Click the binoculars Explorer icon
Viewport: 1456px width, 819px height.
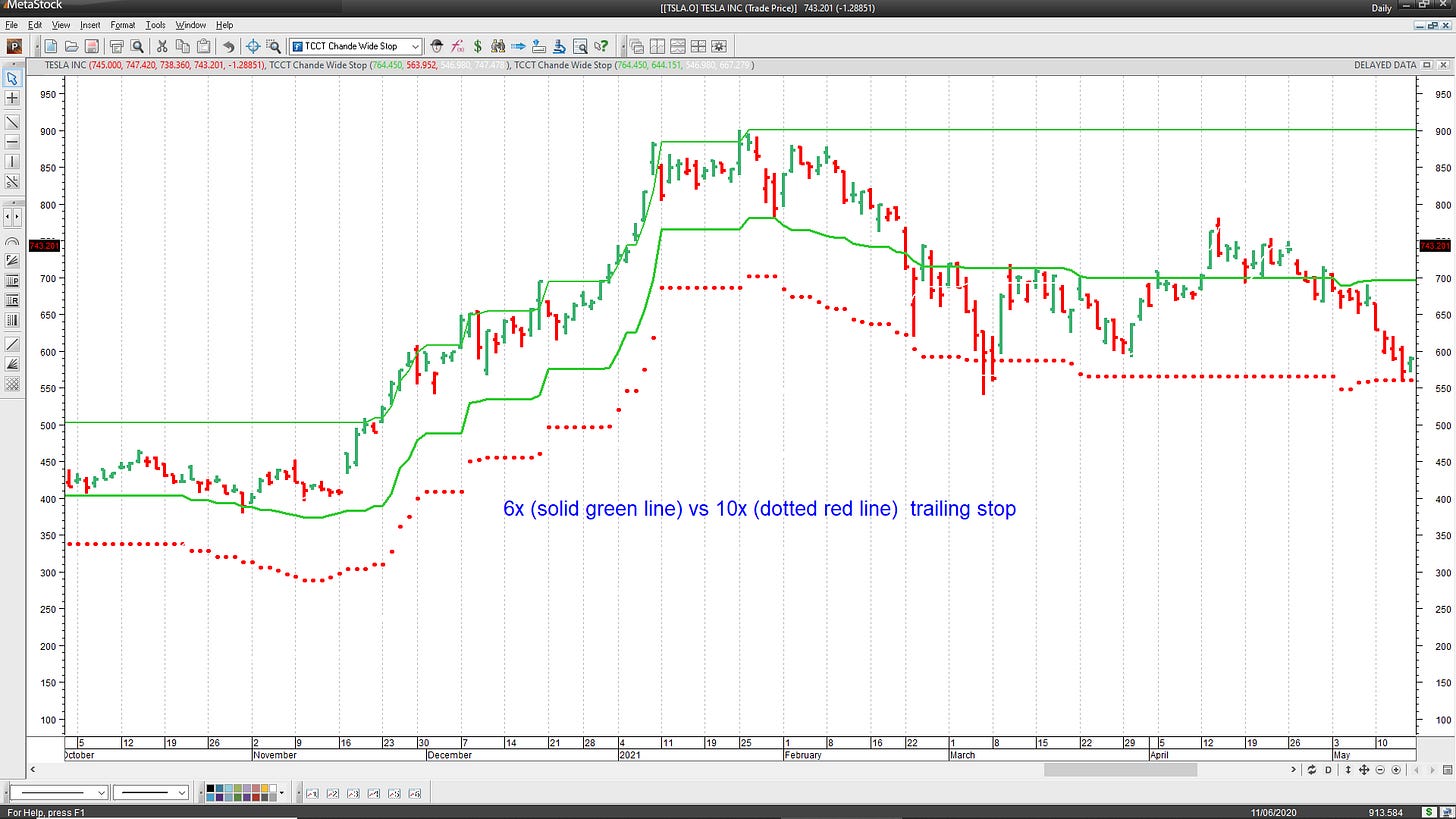point(498,46)
